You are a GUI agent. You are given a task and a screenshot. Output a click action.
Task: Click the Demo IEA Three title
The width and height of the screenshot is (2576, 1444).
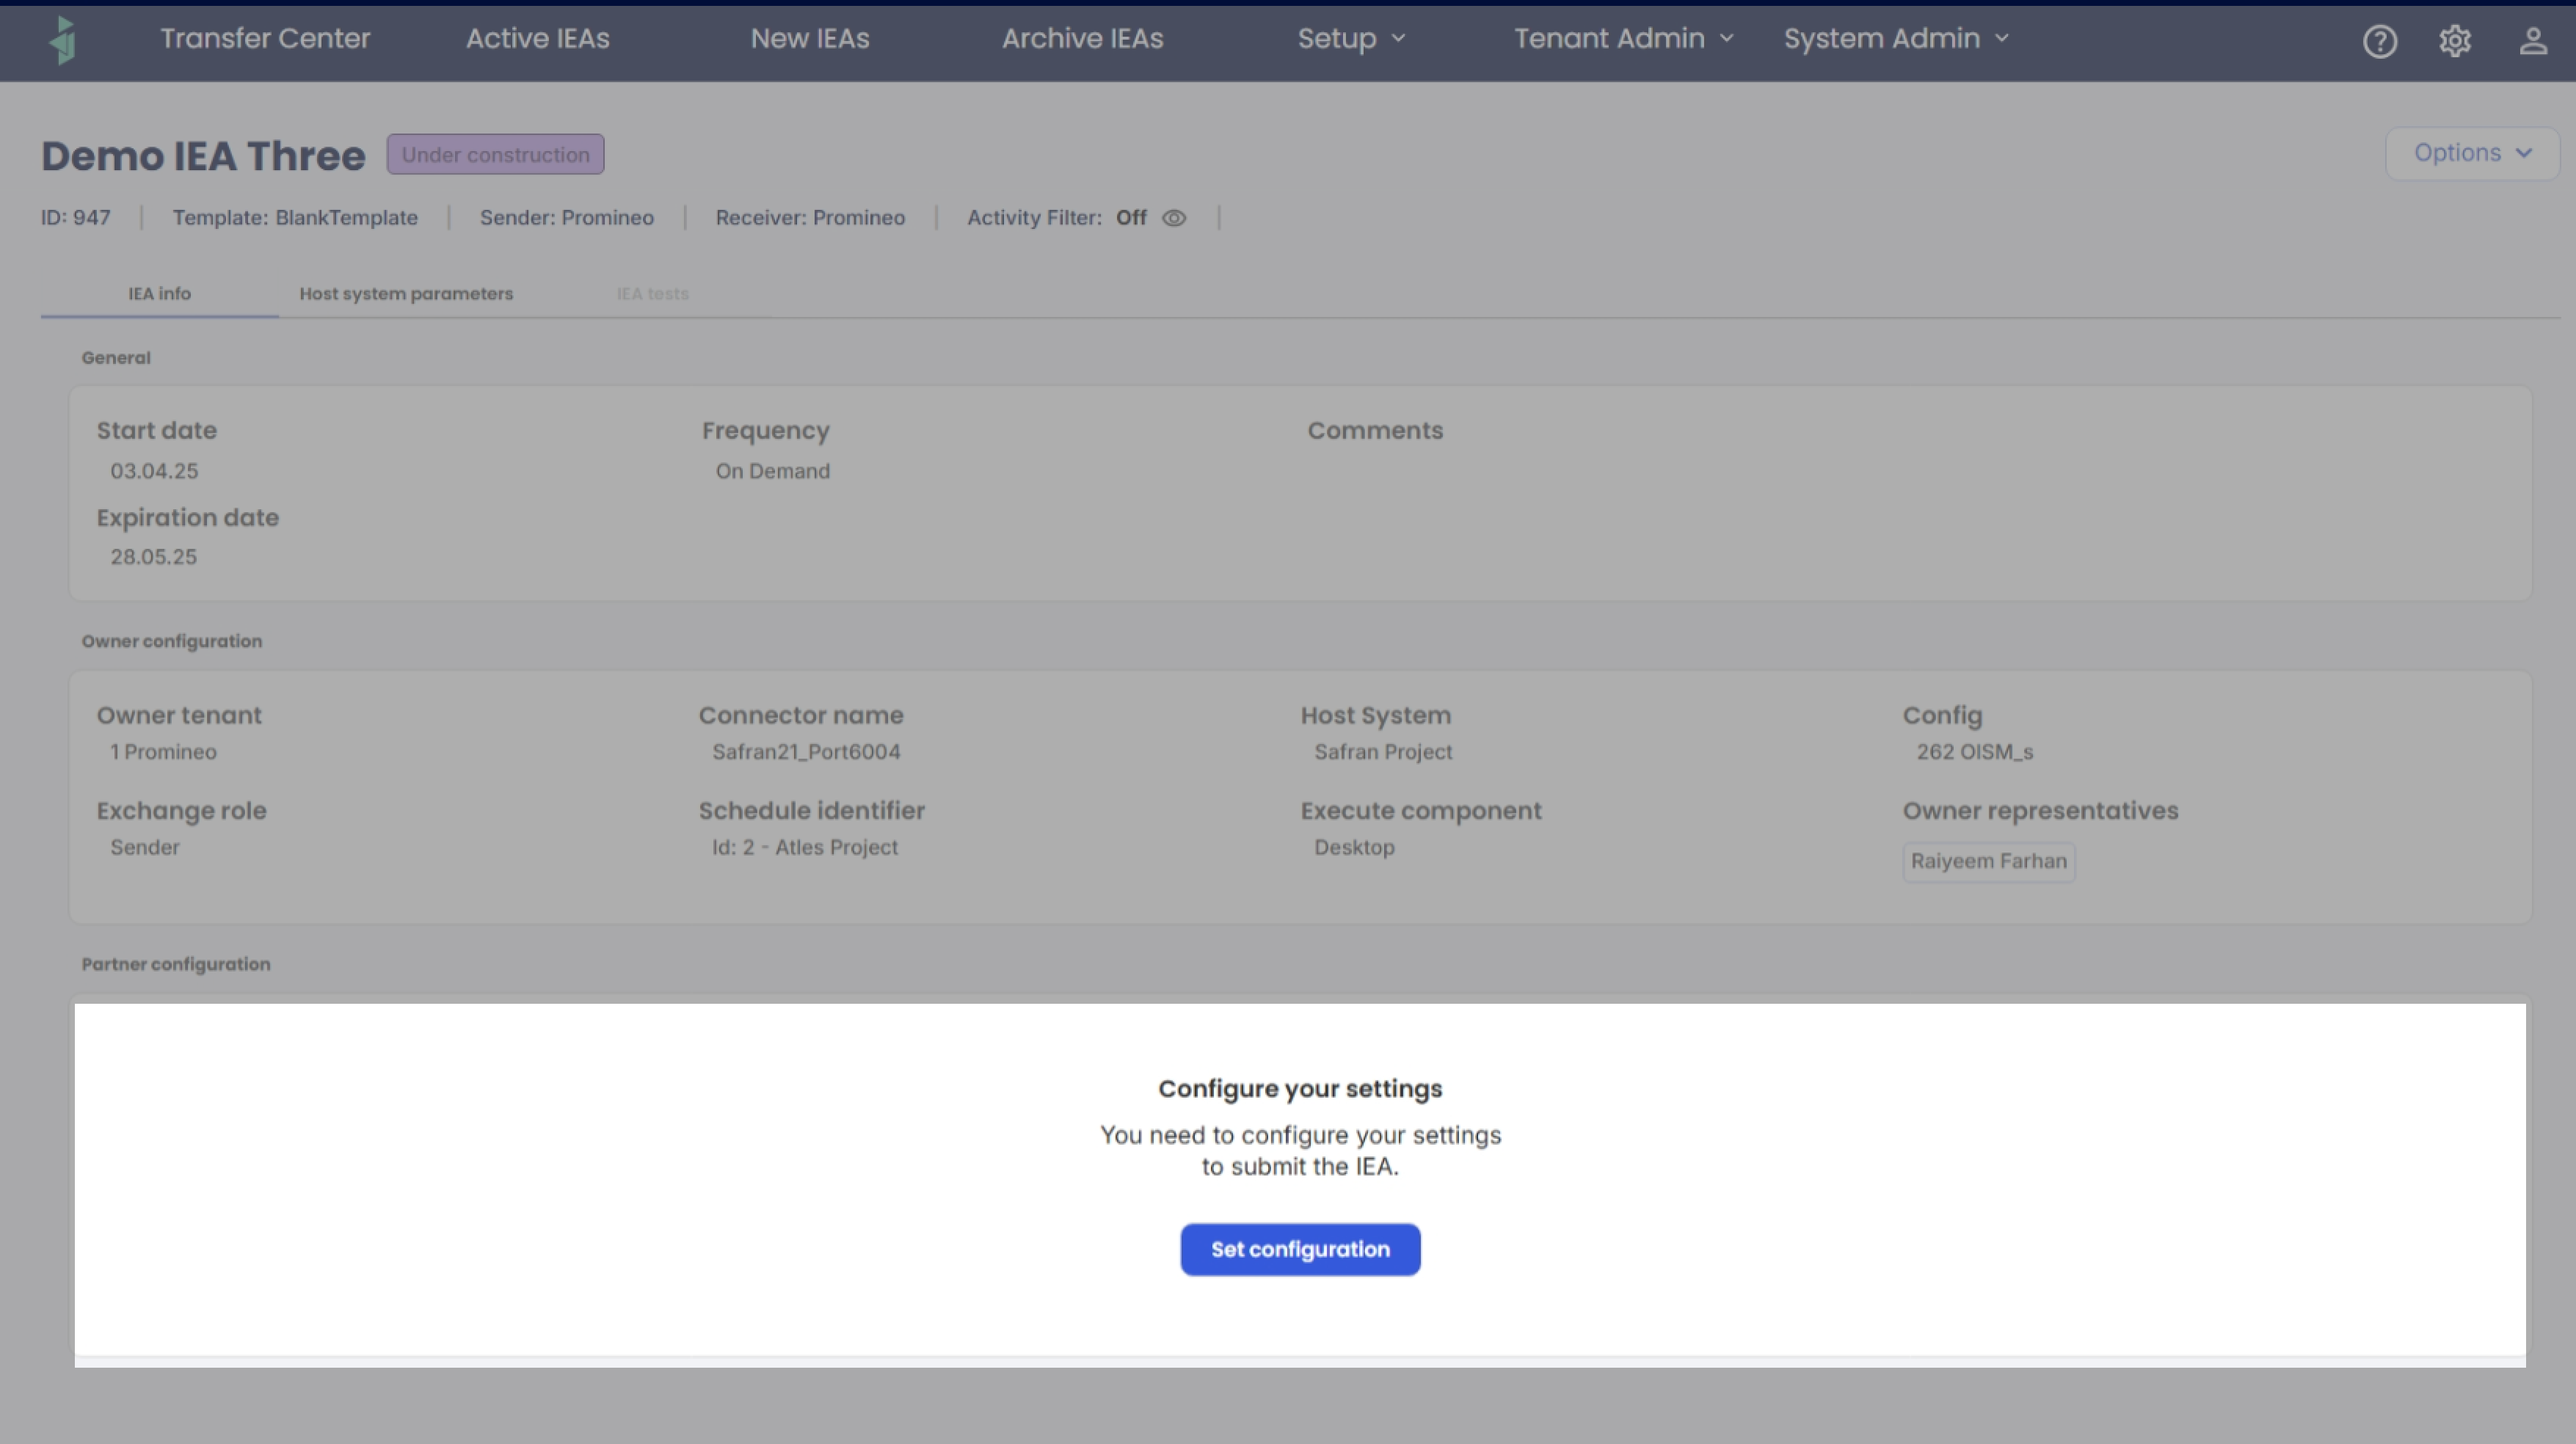point(203,156)
